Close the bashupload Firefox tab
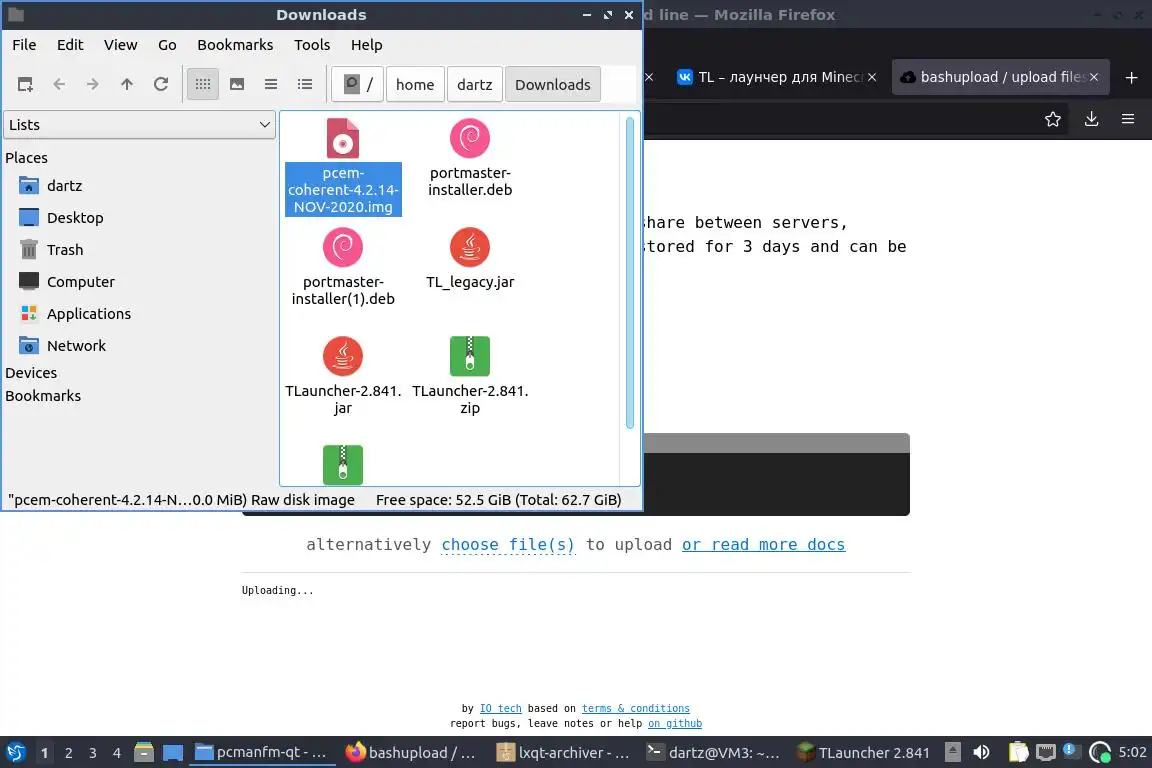 (x=1094, y=77)
